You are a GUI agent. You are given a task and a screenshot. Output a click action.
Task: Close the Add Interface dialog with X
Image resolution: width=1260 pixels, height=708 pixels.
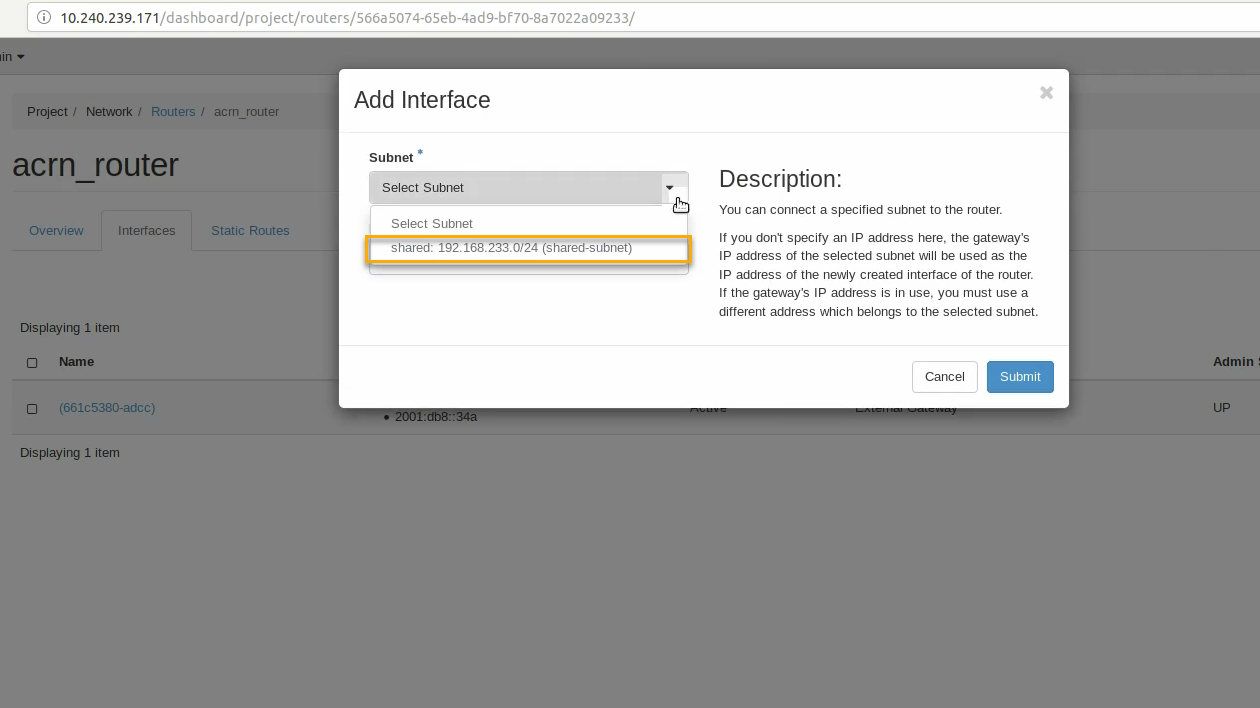(x=1046, y=93)
